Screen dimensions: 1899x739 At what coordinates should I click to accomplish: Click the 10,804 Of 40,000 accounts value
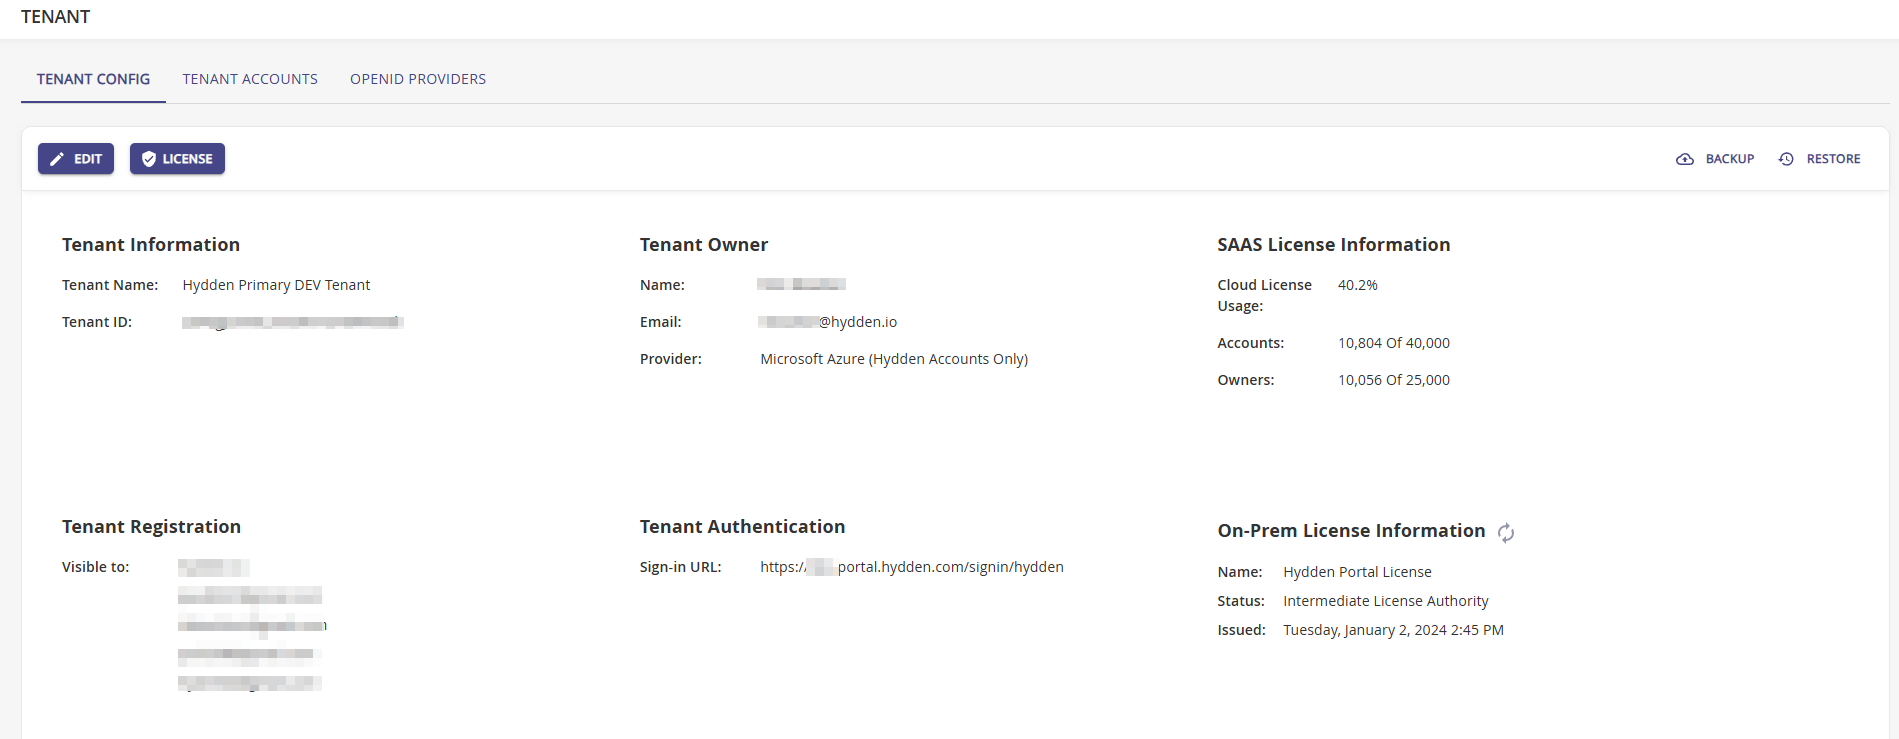pyautogui.click(x=1393, y=343)
